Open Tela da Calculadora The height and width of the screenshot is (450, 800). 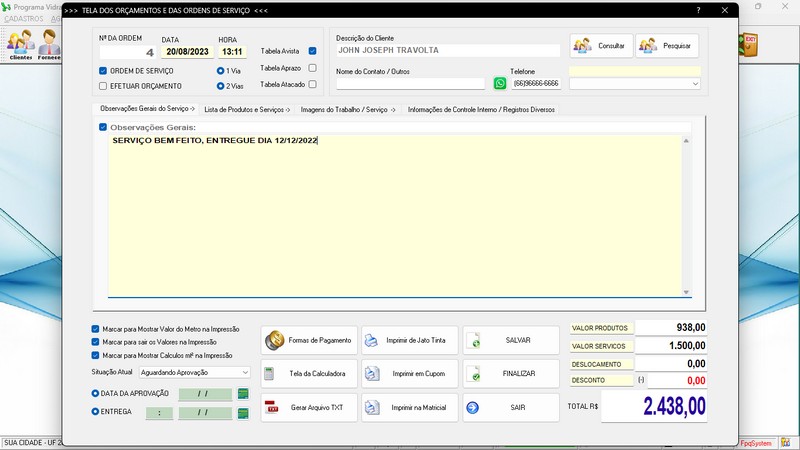[309, 374]
